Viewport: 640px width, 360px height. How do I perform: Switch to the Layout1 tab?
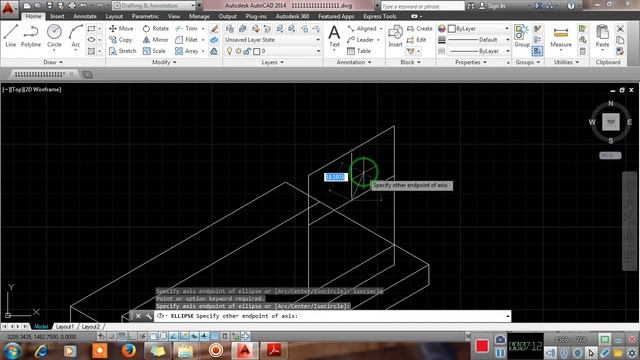click(65, 327)
